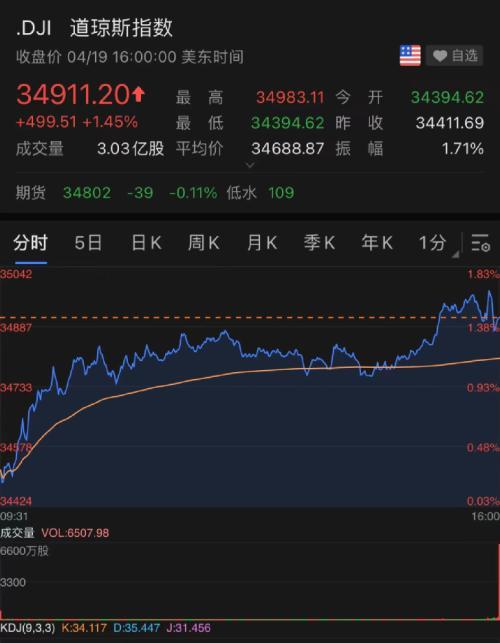This screenshot has height=643, width=500.
Task: Tap the intraday price line chart
Action: click(x=250, y=388)
